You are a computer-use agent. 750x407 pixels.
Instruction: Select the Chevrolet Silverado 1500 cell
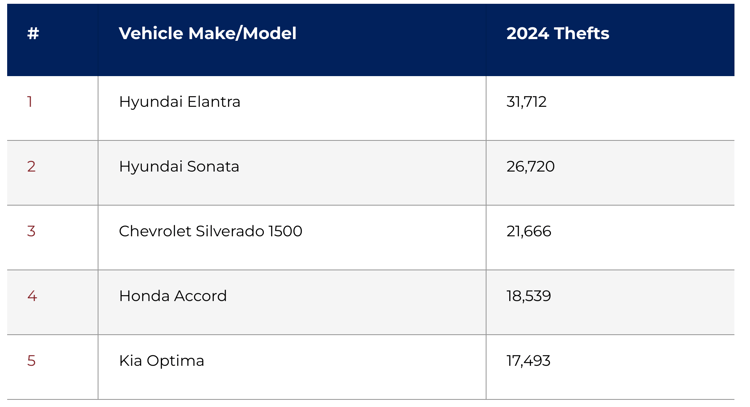[210, 232]
